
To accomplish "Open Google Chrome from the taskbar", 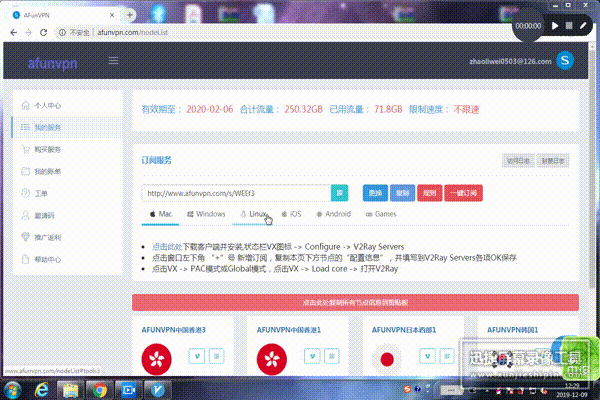I will (x=99, y=390).
